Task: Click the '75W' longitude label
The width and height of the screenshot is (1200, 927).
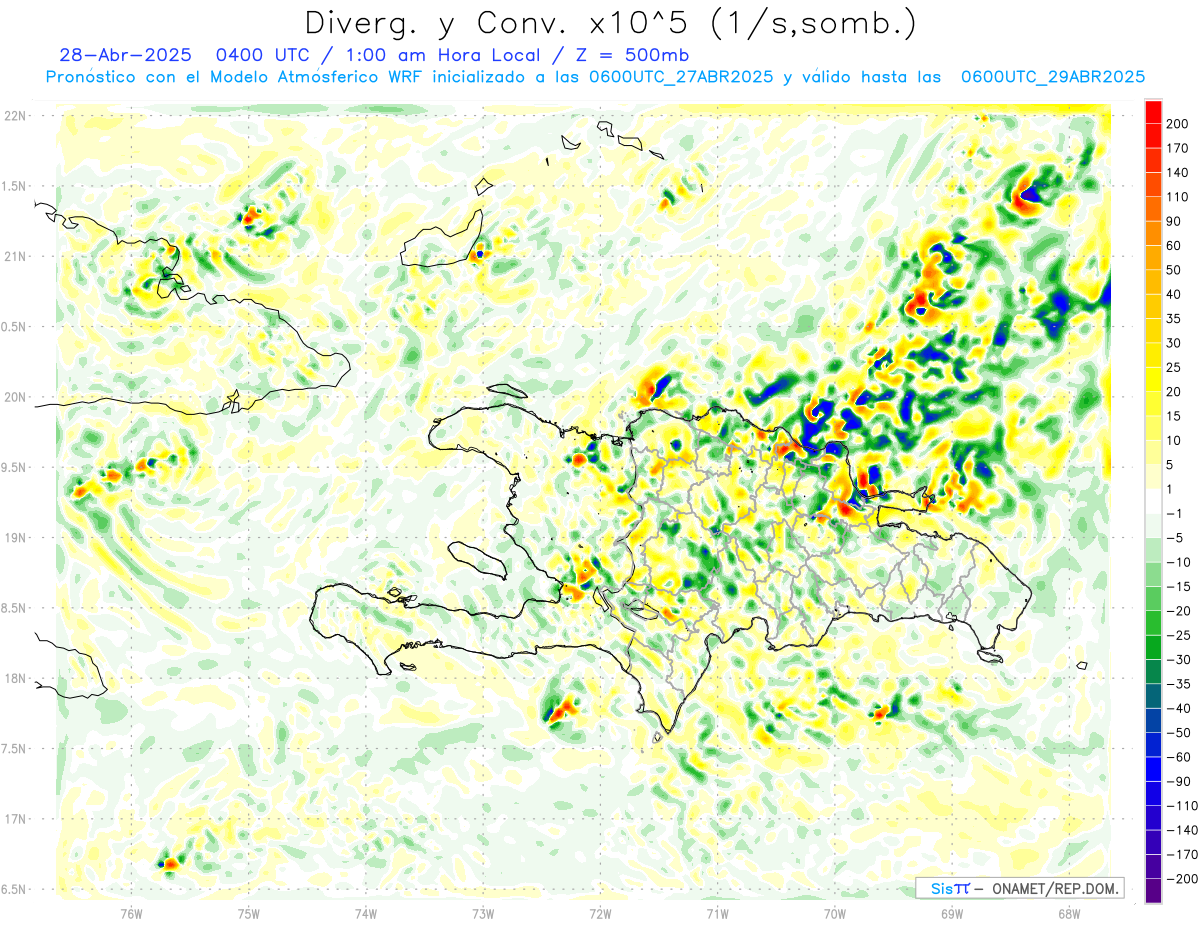Action: pyautogui.click(x=249, y=913)
